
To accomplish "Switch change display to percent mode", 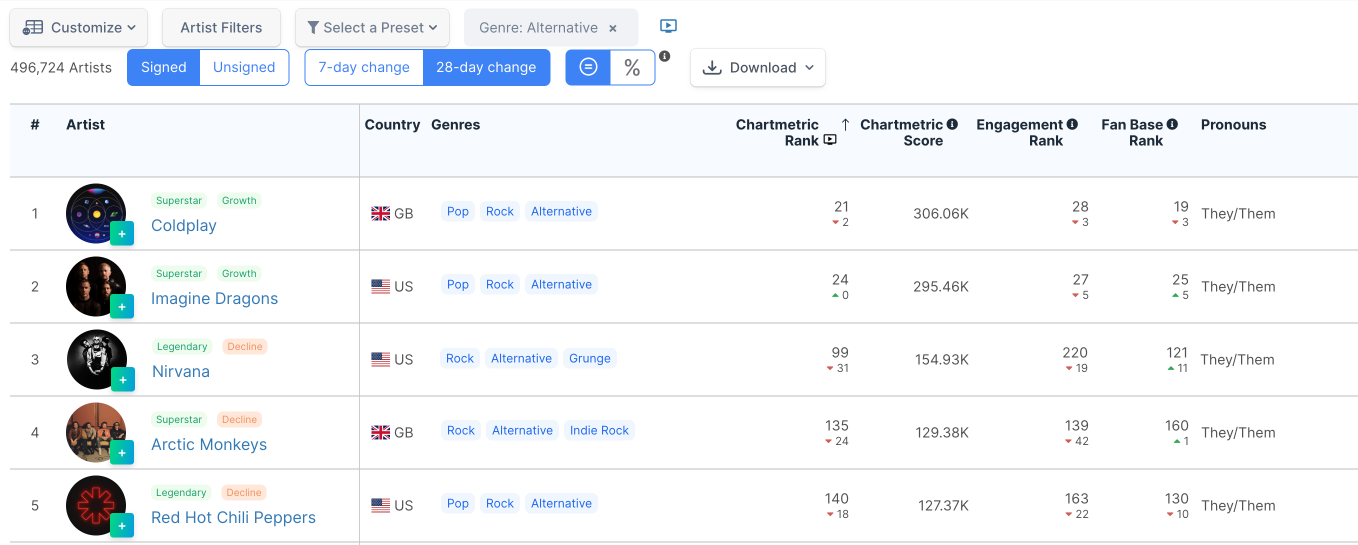I will 632,68.
